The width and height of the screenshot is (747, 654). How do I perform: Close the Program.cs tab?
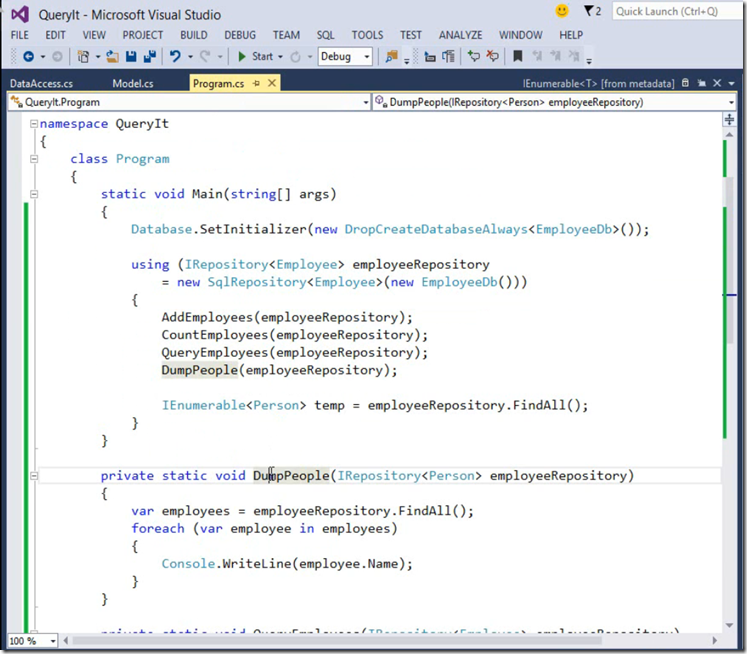272,83
